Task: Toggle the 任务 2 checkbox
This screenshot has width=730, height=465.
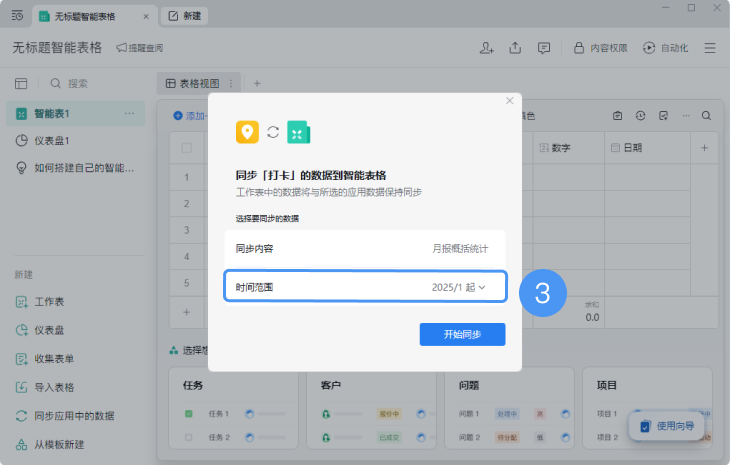Action: coord(189,437)
